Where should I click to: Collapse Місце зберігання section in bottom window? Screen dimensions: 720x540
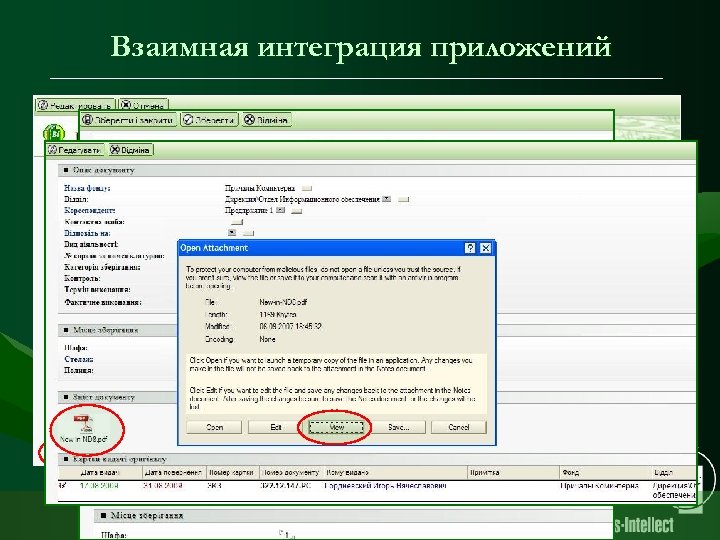point(103,515)
